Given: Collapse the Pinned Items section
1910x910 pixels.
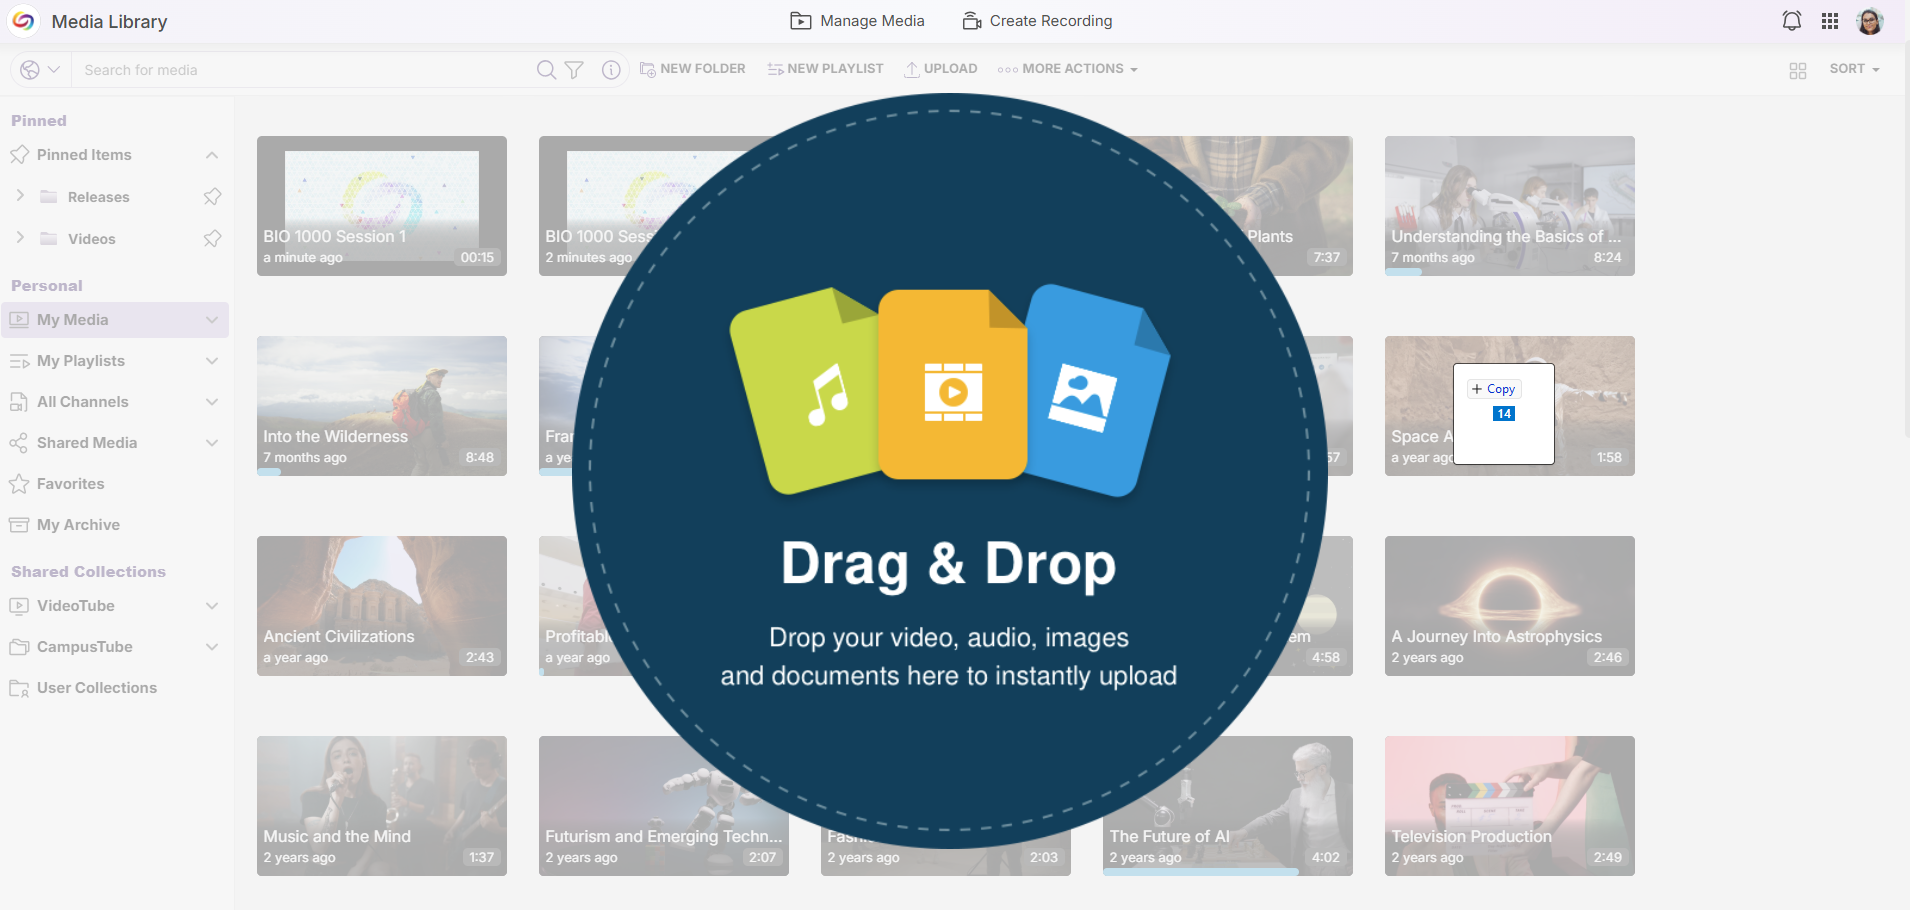Looking at the screenshot, I should (212, 155).
